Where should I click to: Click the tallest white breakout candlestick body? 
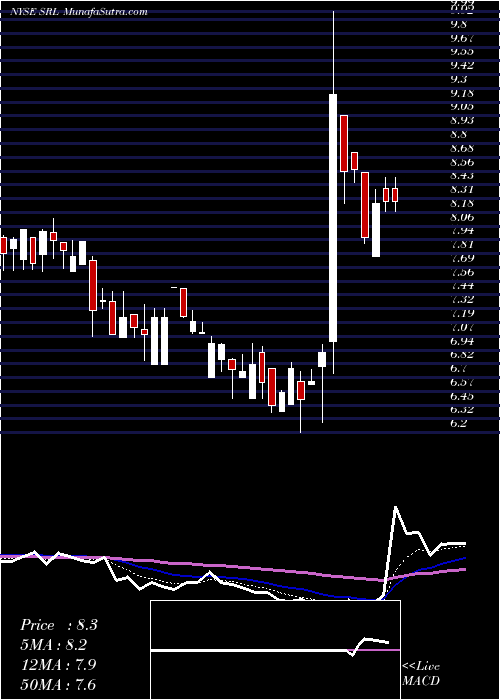[333, 218]
